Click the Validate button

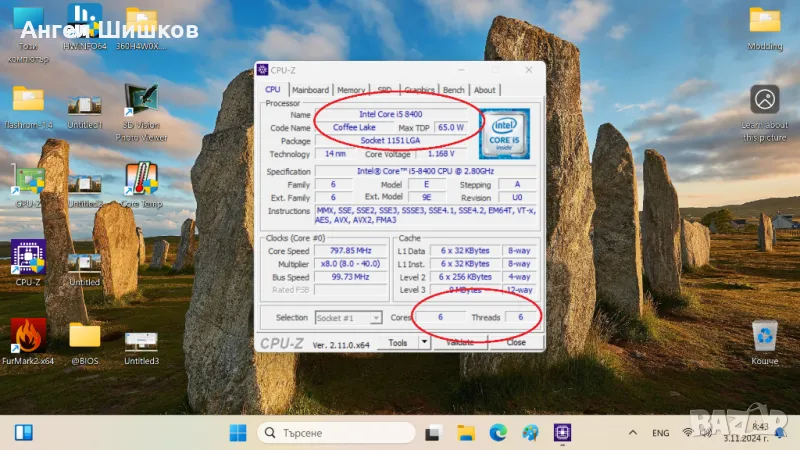click(459, 342)
